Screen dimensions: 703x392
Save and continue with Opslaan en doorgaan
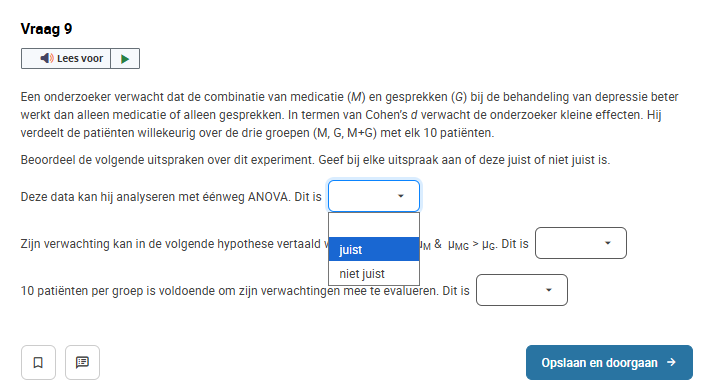click(x=609, y=362)
